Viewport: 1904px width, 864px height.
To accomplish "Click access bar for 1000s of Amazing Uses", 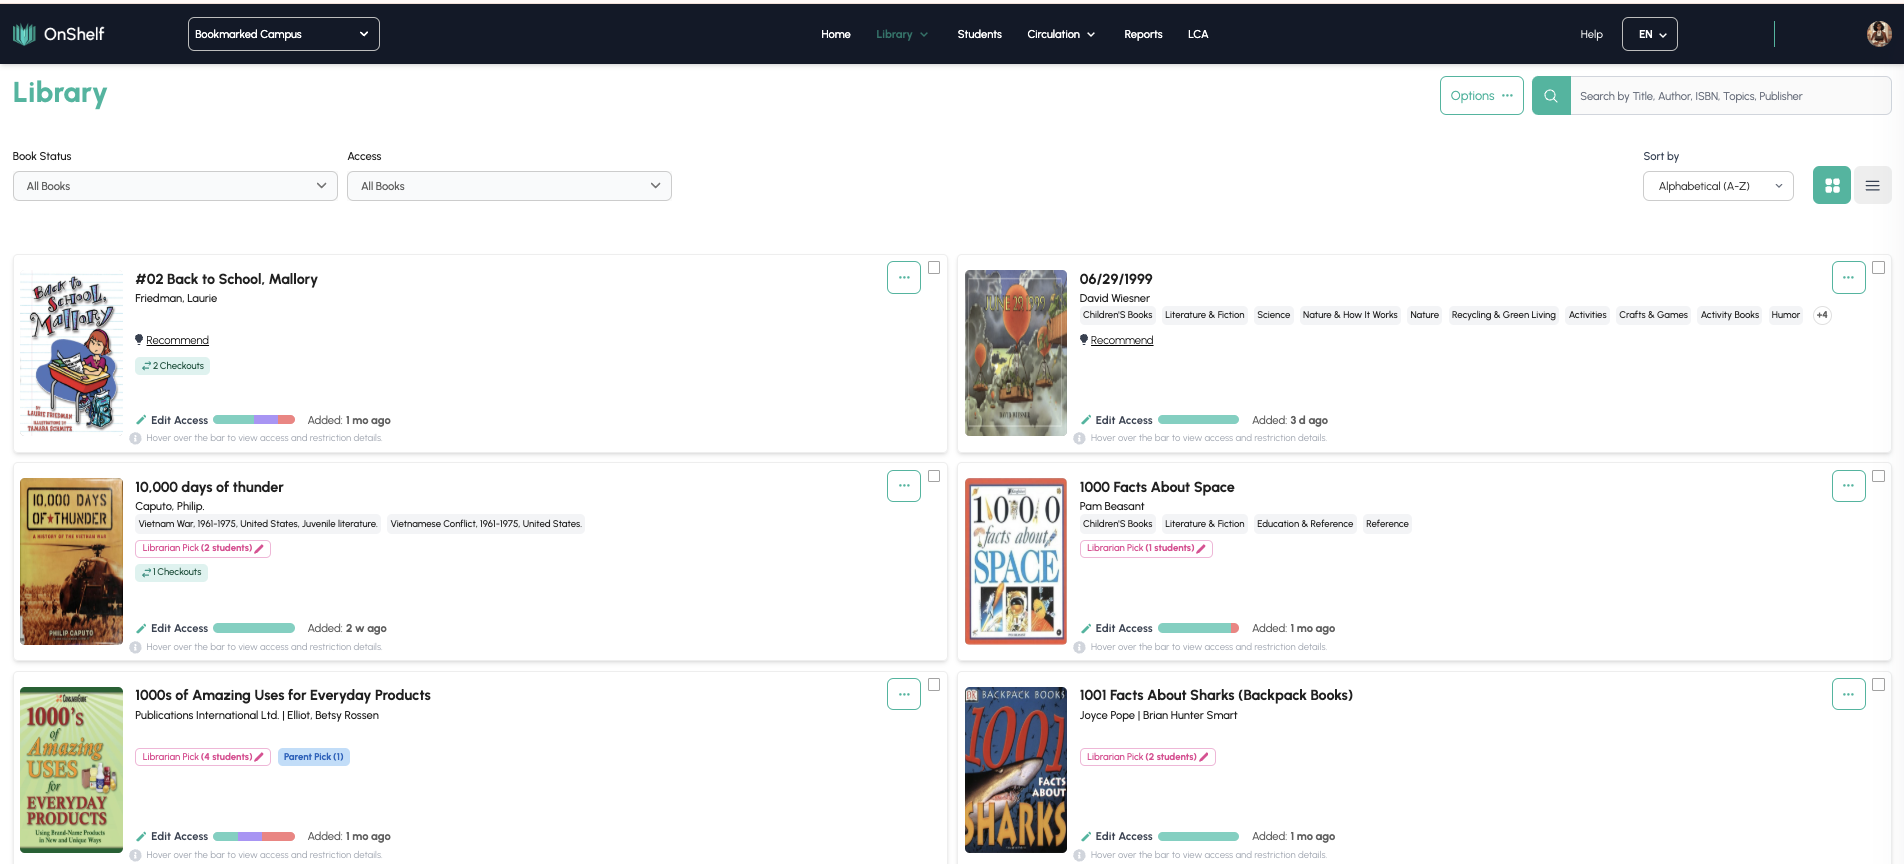I will (254, 837).
